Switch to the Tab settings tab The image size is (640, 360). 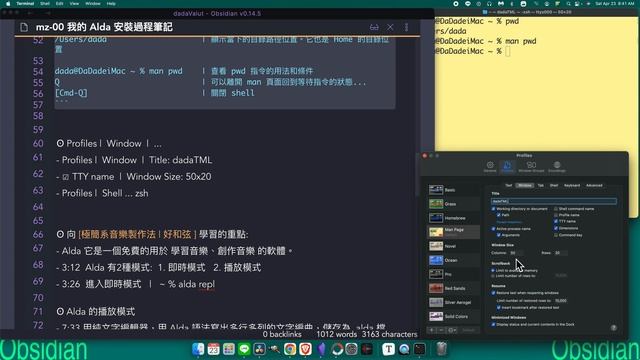(x=540, y=185)
